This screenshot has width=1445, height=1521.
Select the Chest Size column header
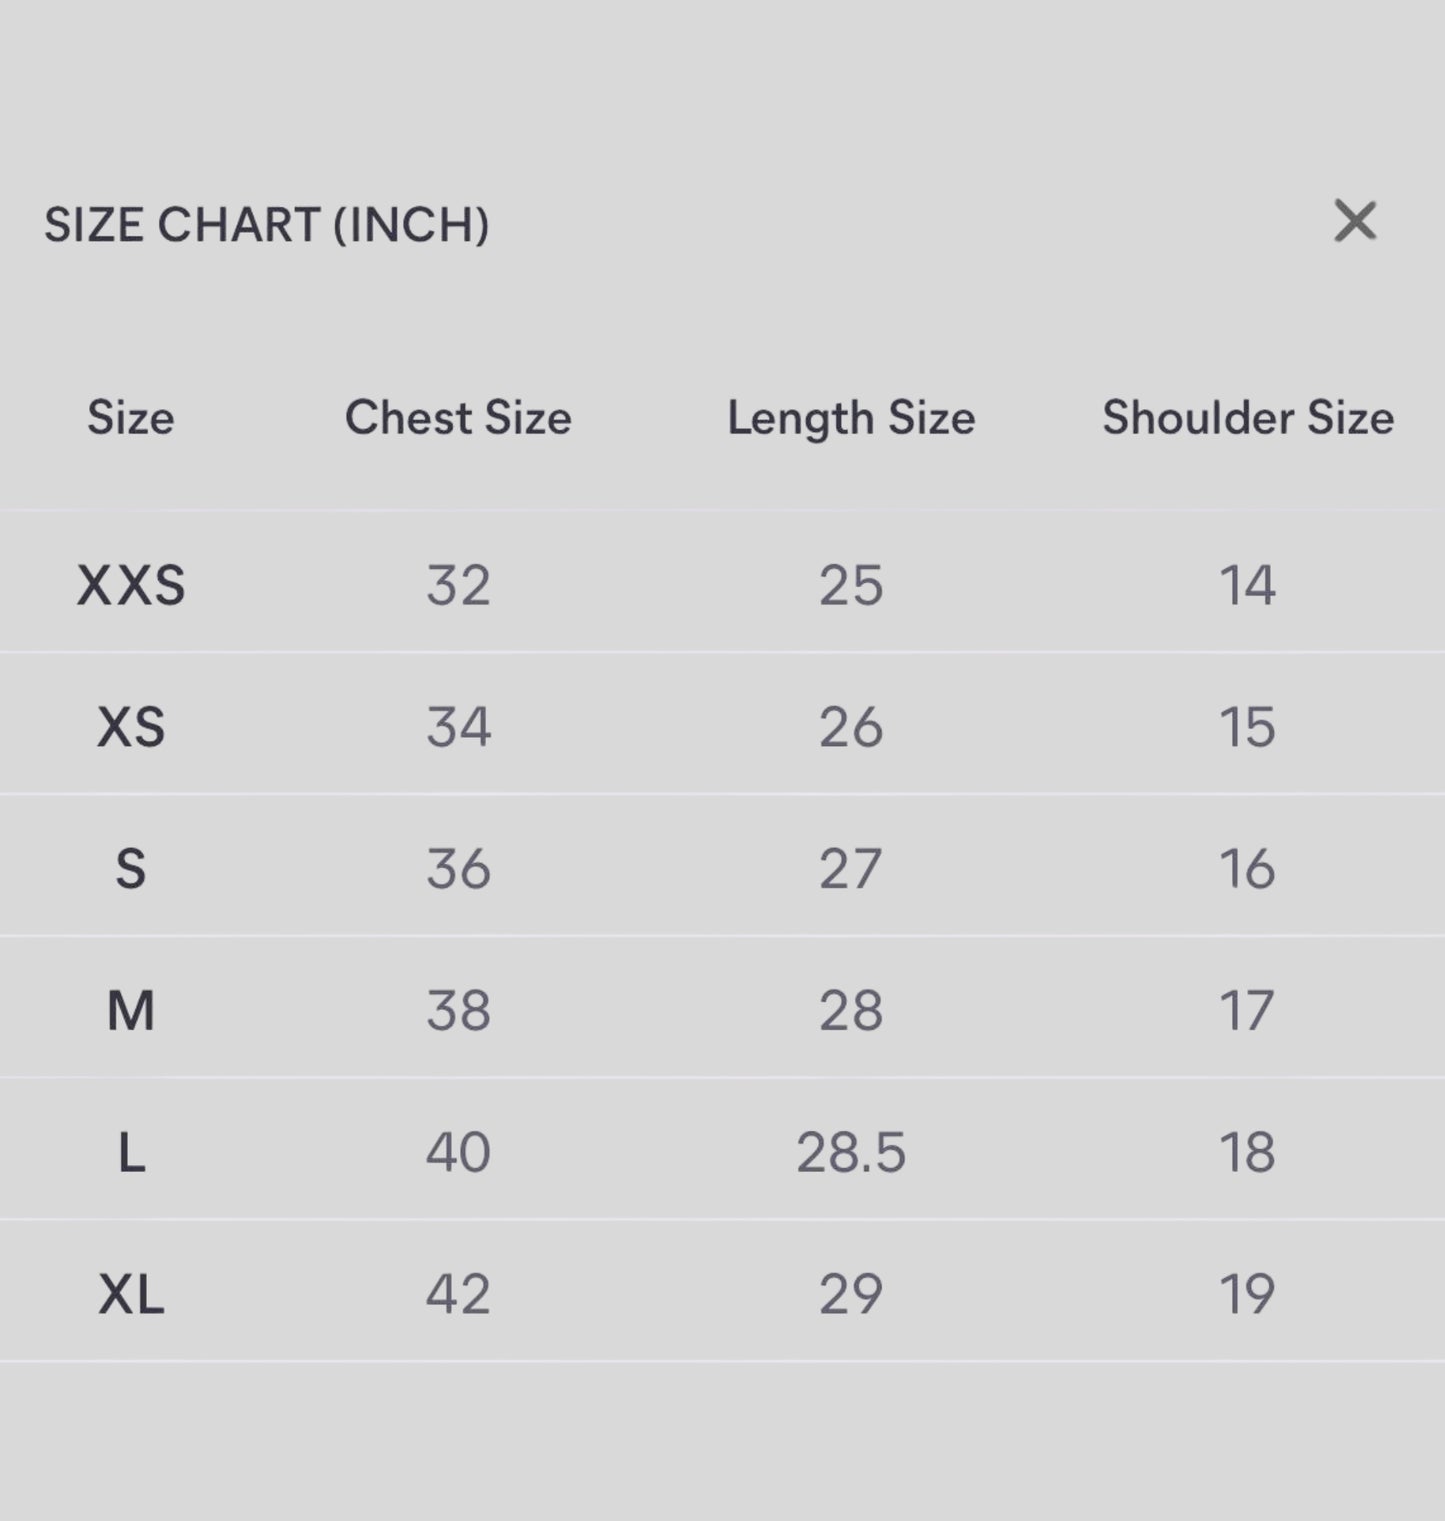457,419
